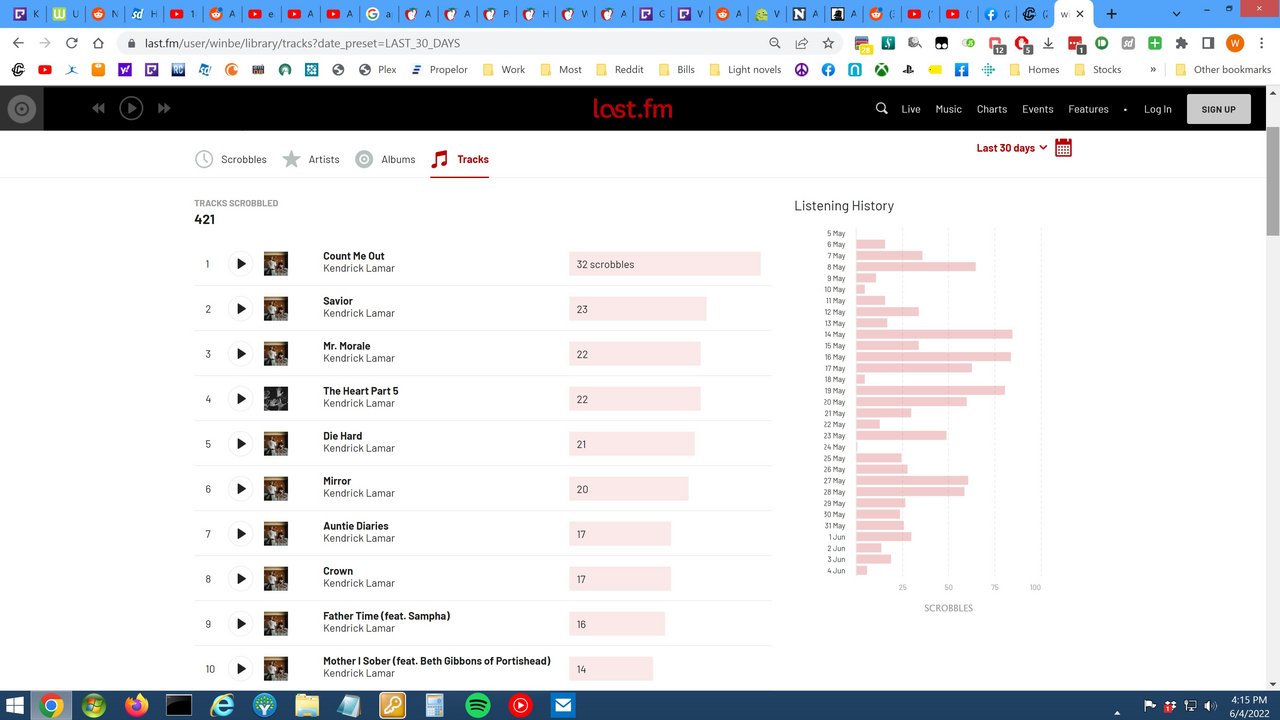Viewport: 1280px width, 720px height.
Task: Open the tab search dropdown arrow
Action: 1177,14
